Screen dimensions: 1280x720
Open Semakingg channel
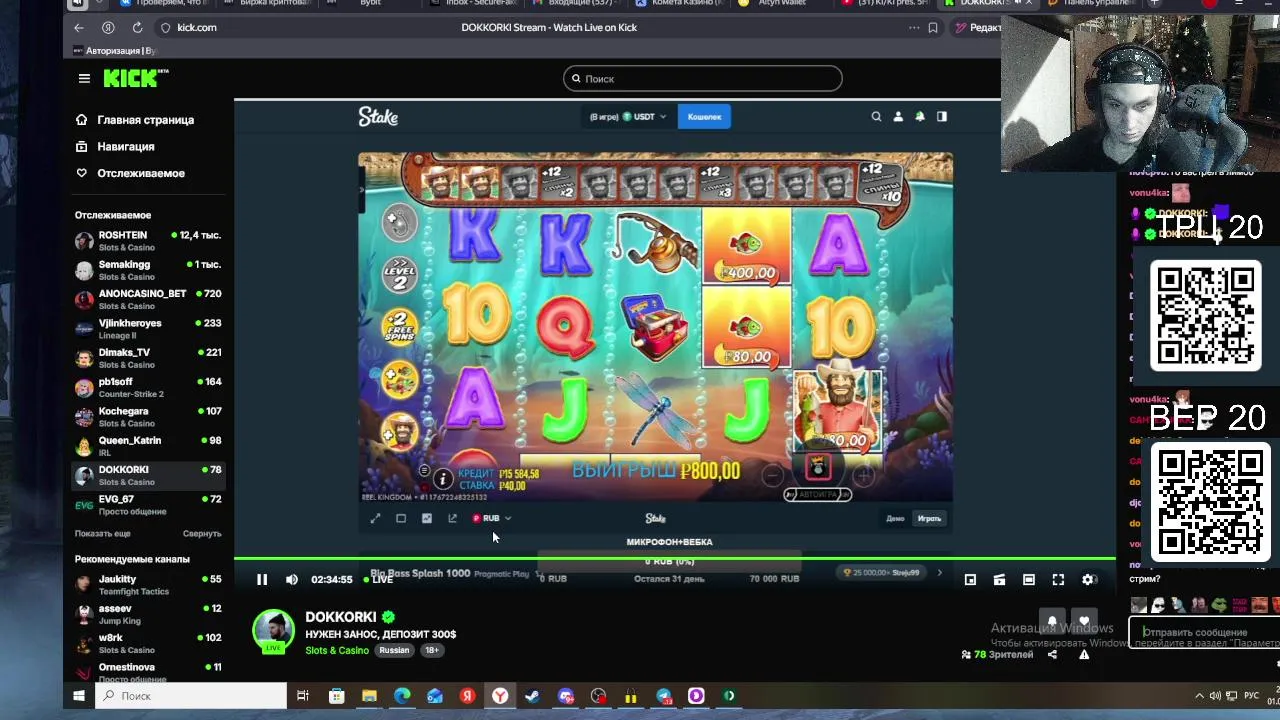148,270
